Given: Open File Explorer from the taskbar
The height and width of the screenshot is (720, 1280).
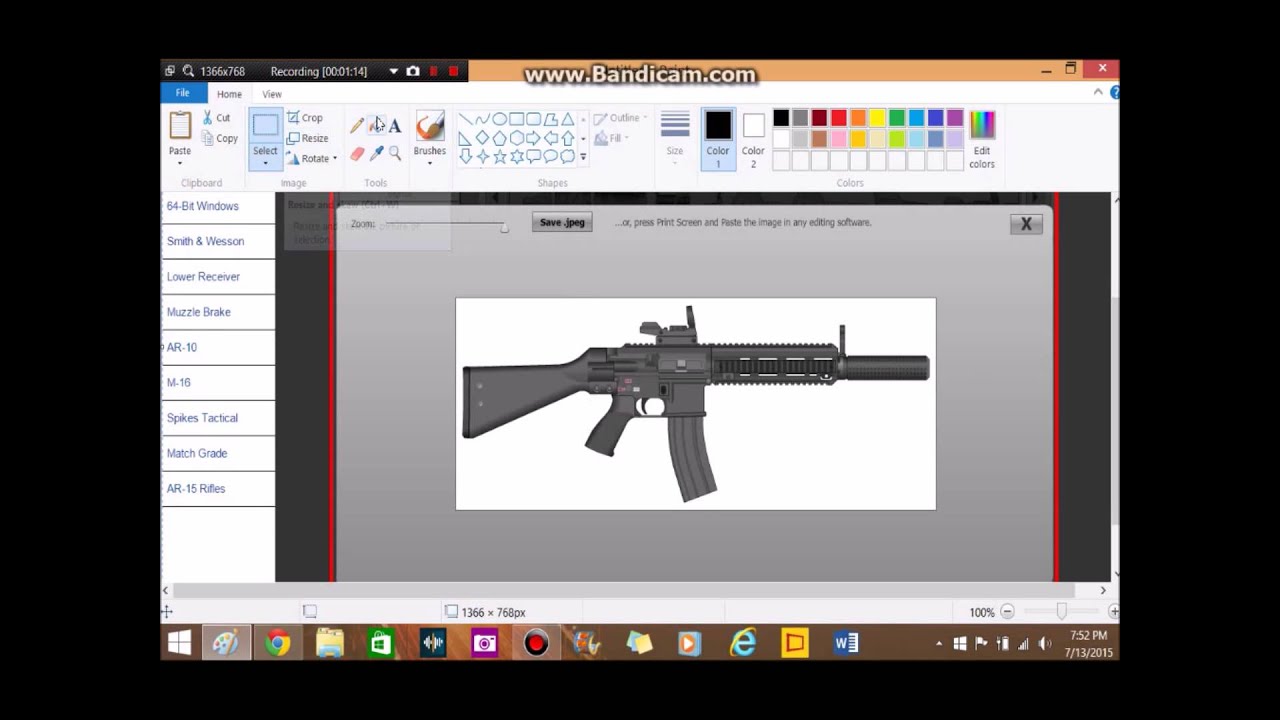Looking at the screenshot, I should 329,643.
